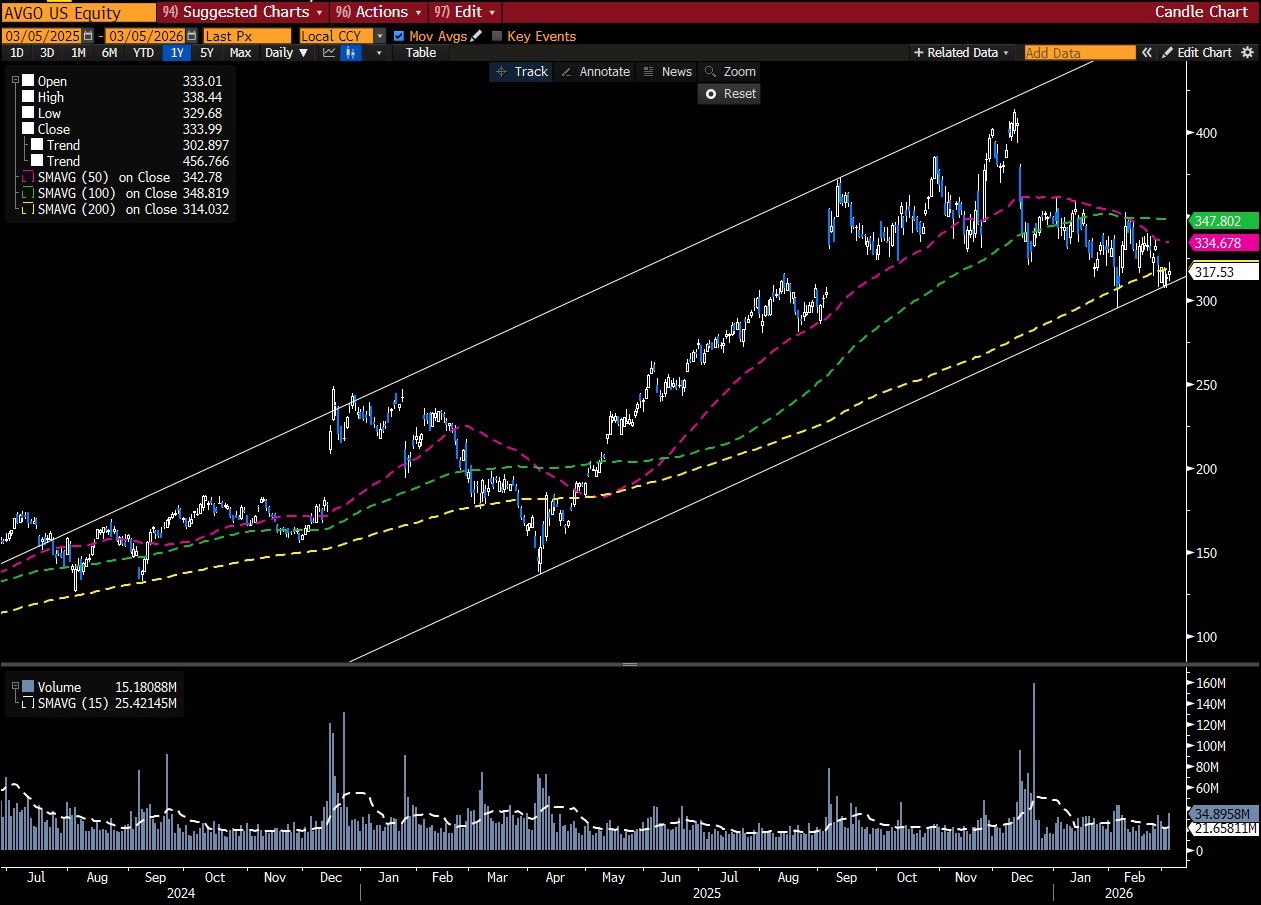Click the SMAVG (50) pink color swatch

(28, 177)
